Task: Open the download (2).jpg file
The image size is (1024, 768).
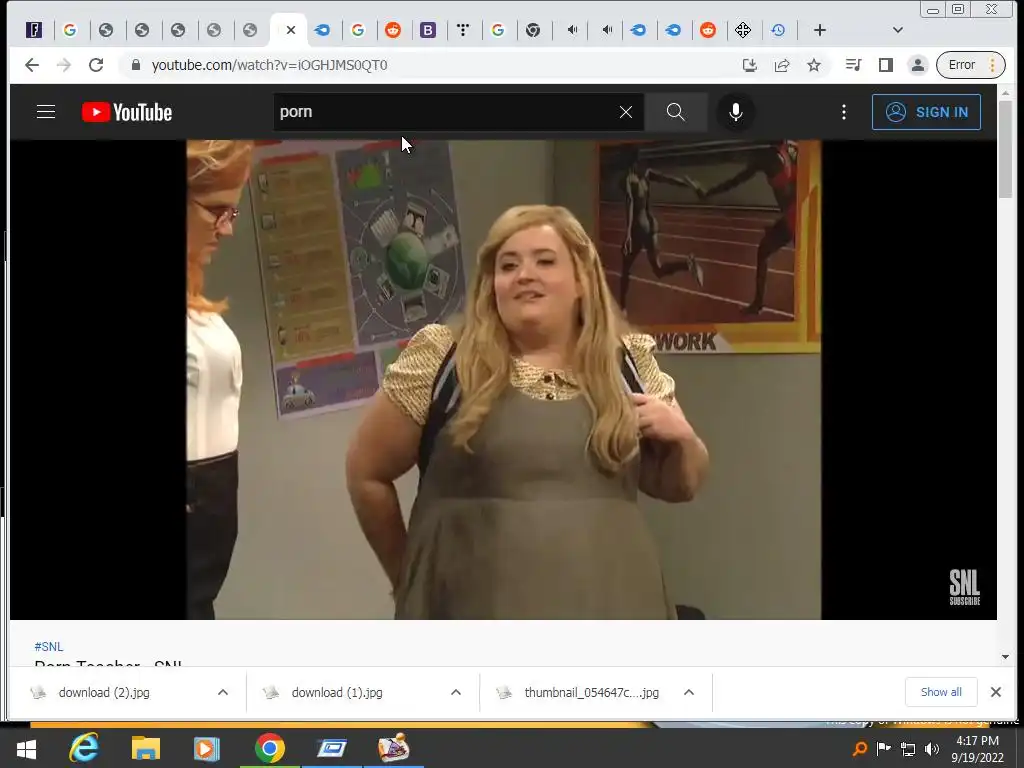Action: (104, 692)
